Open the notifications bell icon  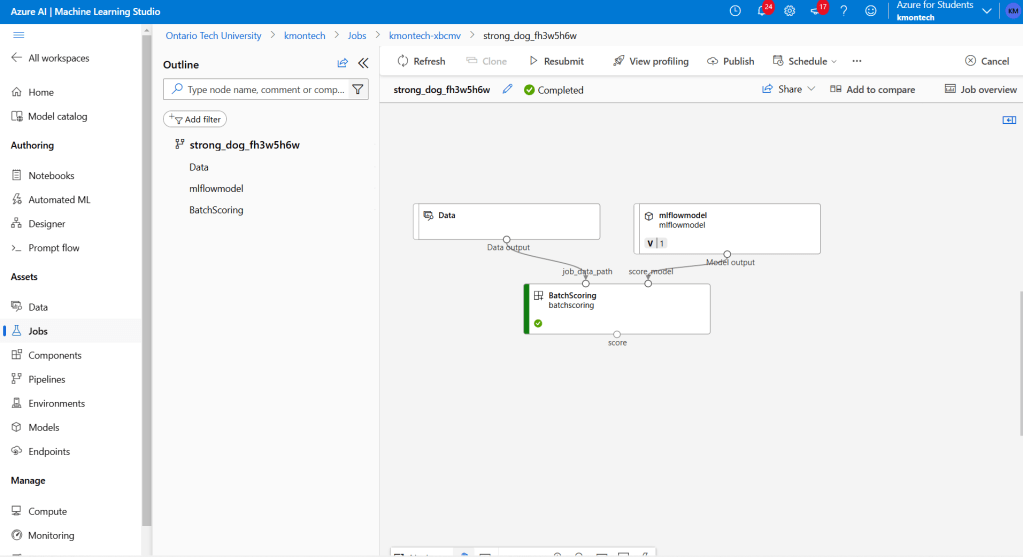762,11
